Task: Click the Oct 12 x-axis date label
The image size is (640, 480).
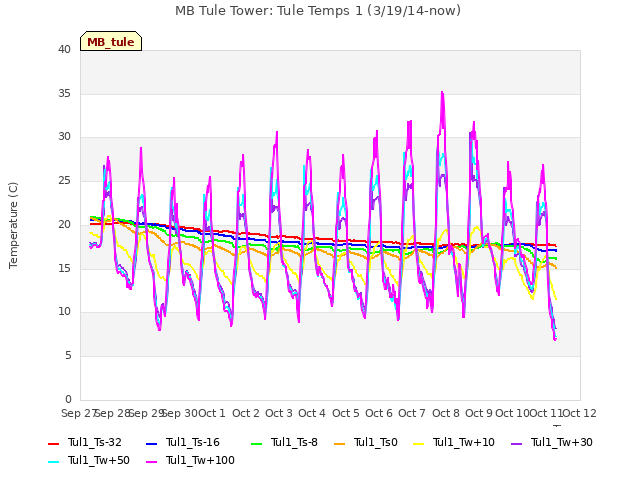Action: tap(580, 413)
